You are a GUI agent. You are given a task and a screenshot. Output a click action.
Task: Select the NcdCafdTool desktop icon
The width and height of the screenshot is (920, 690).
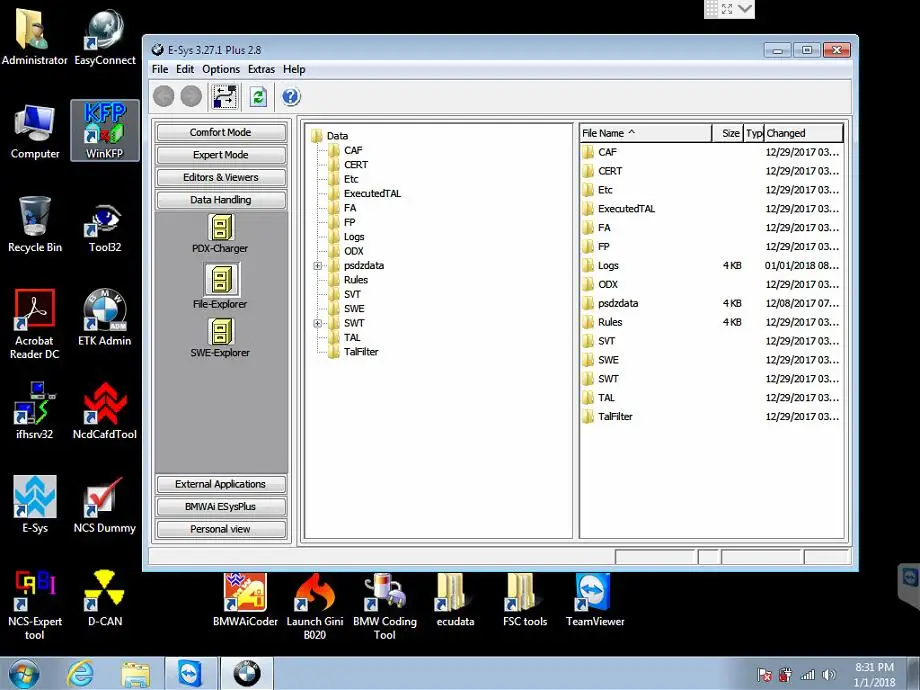[x=105, y=411]
